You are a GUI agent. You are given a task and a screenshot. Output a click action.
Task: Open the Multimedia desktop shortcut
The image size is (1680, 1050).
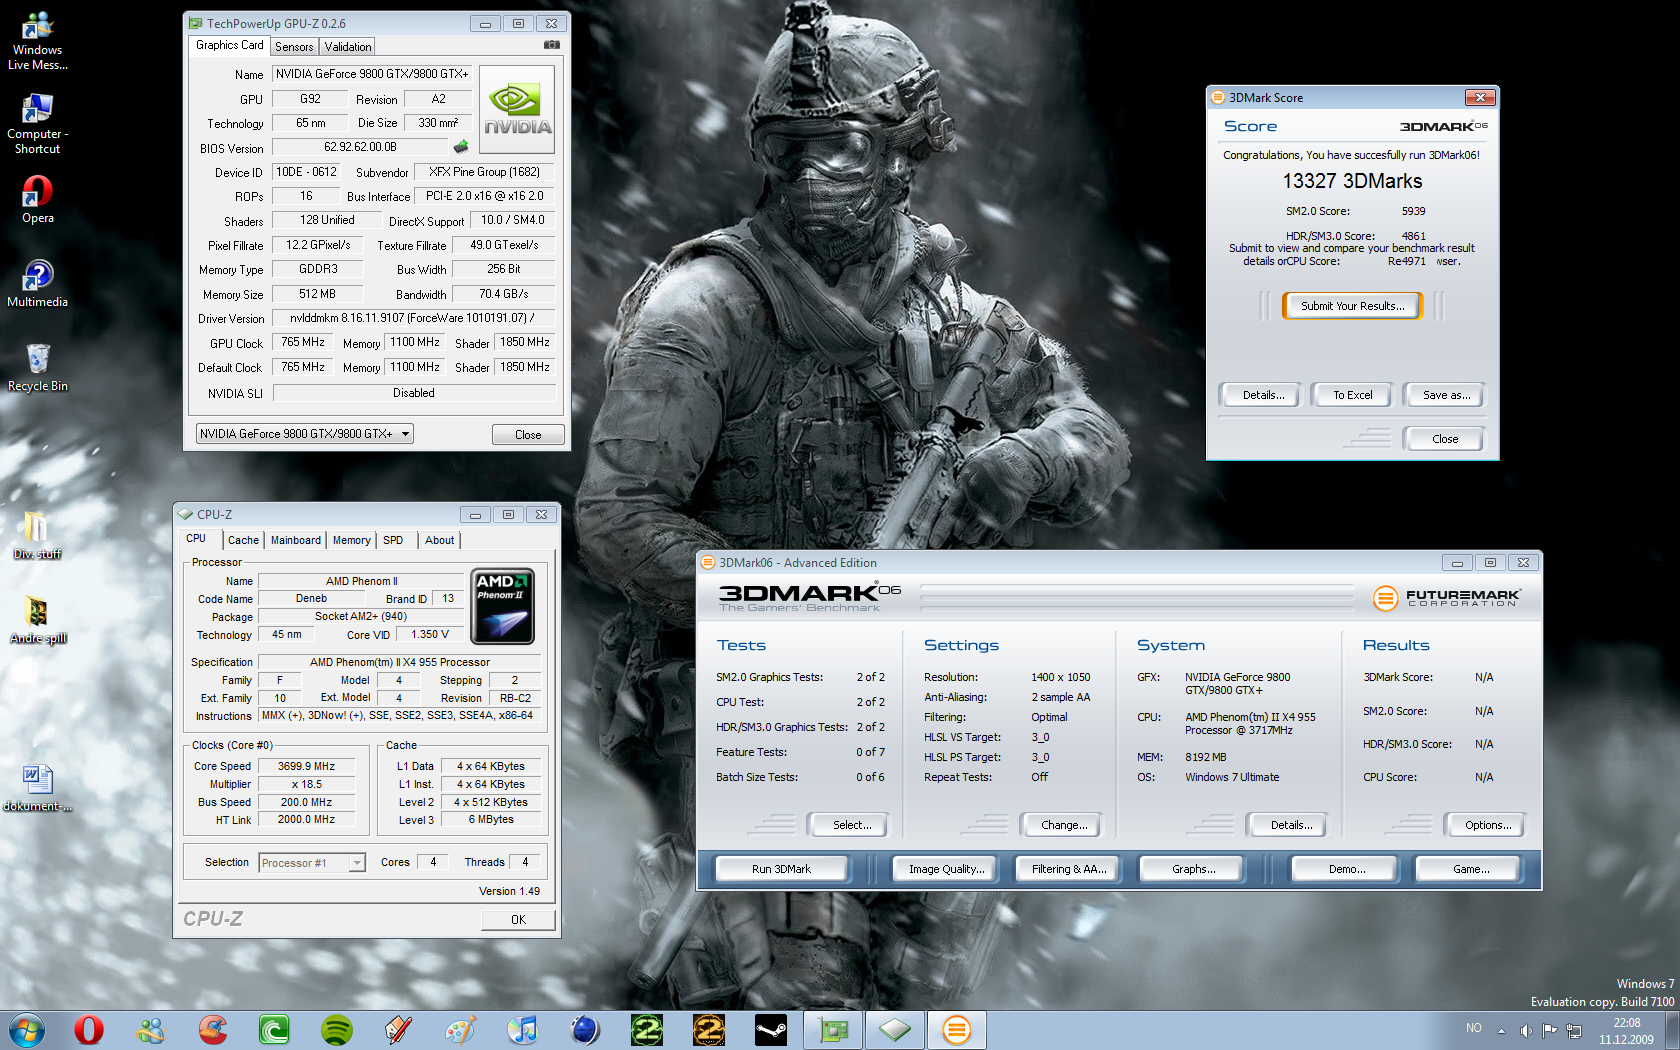point(38,284)
